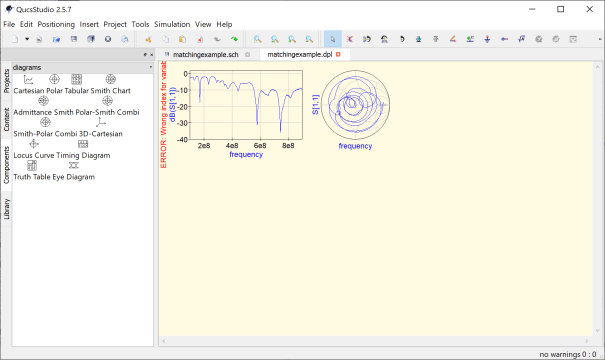Image resolution: width=605 pixels, height=360 pixels.
Task: Click the second magnifier zoom icon
Action: [x=275, y=39]
